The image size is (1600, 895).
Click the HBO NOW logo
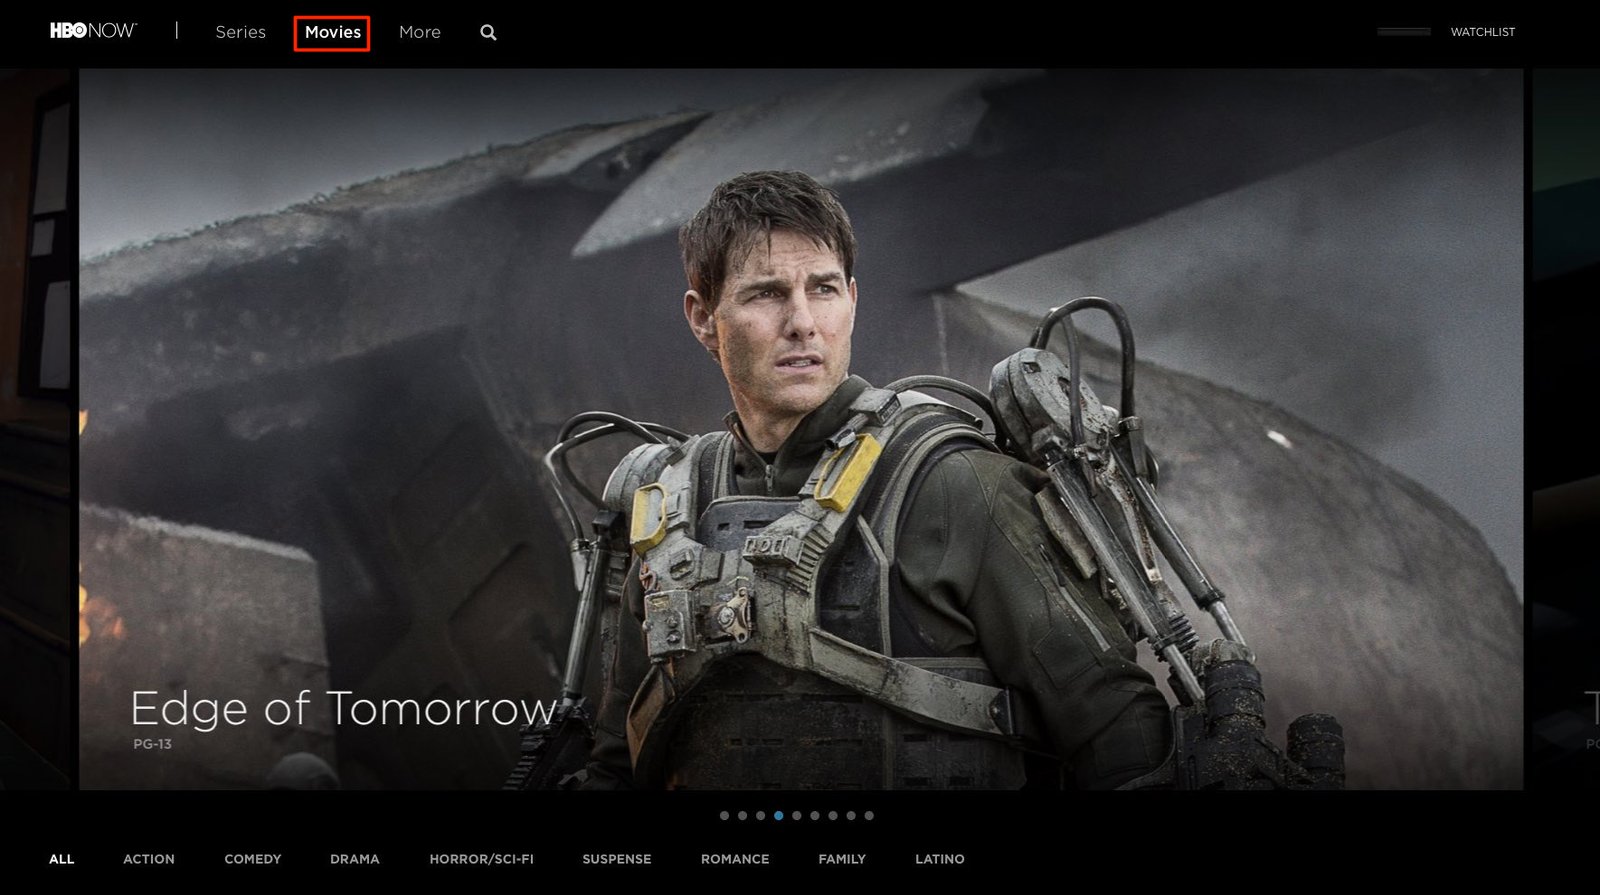(x=93, y=31)
